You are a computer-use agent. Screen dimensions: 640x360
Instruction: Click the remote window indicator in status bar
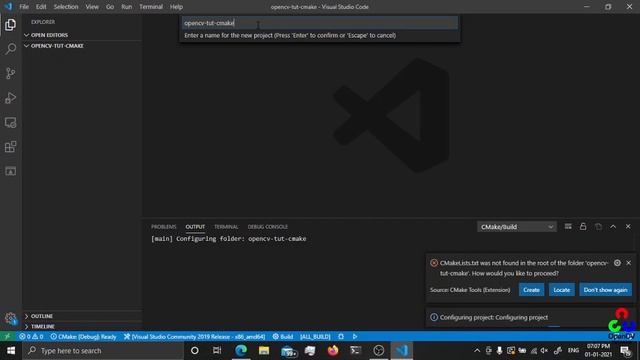pos(7,337)
